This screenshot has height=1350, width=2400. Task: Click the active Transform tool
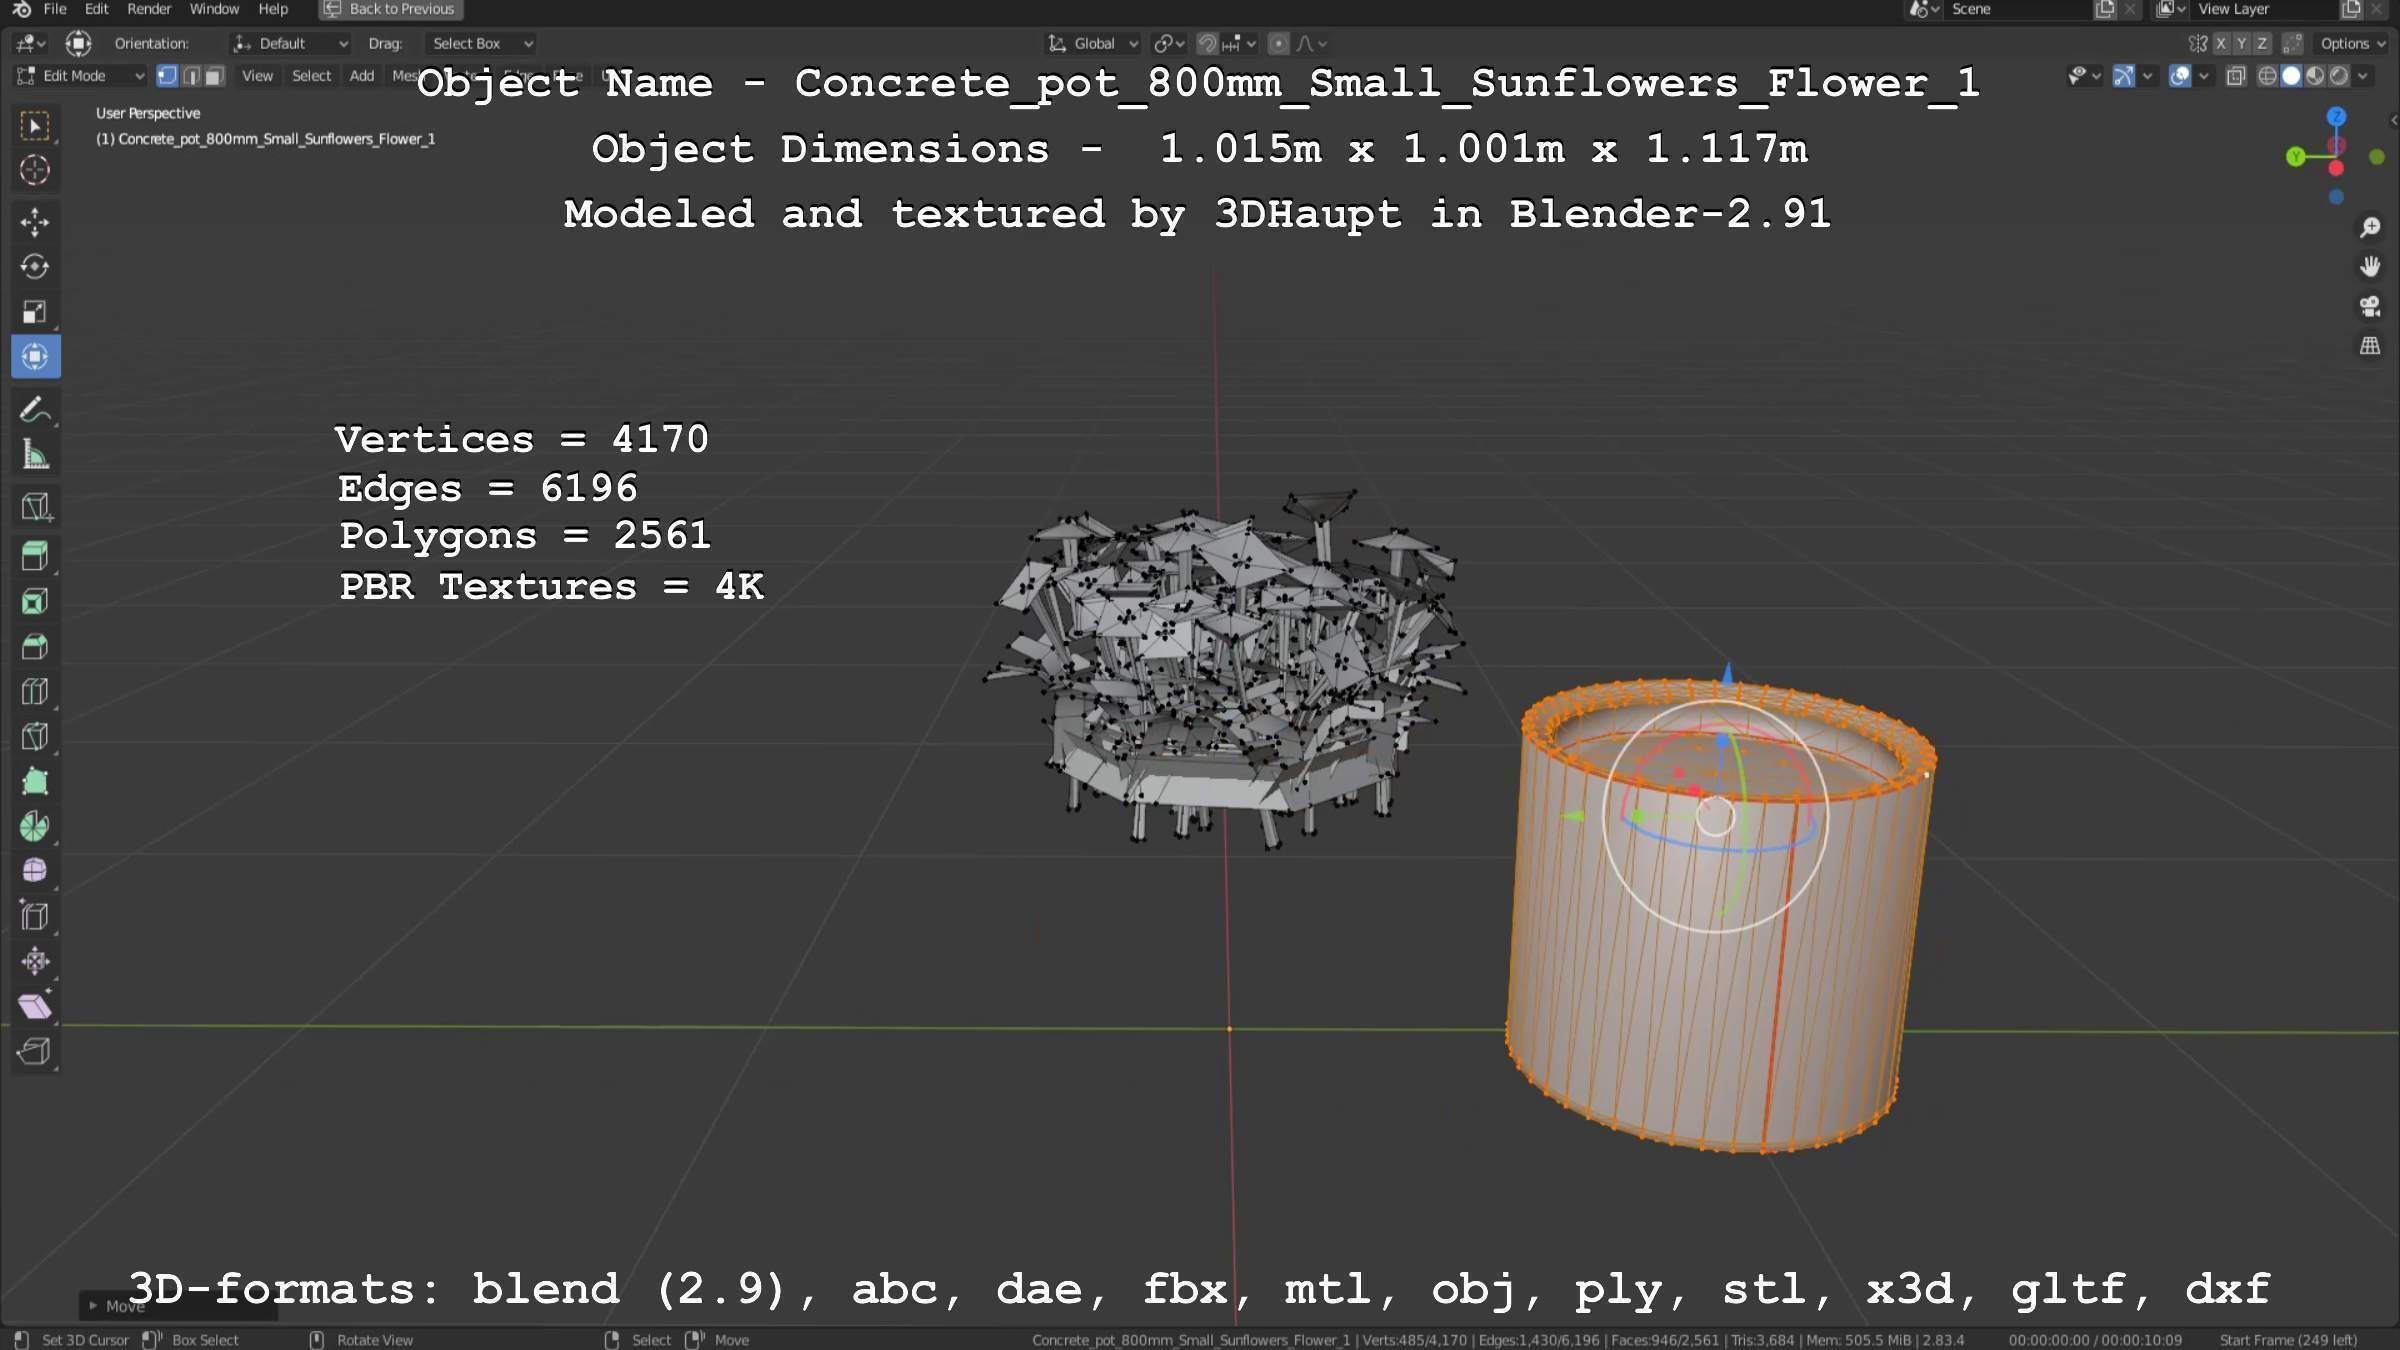coord(35,357)
